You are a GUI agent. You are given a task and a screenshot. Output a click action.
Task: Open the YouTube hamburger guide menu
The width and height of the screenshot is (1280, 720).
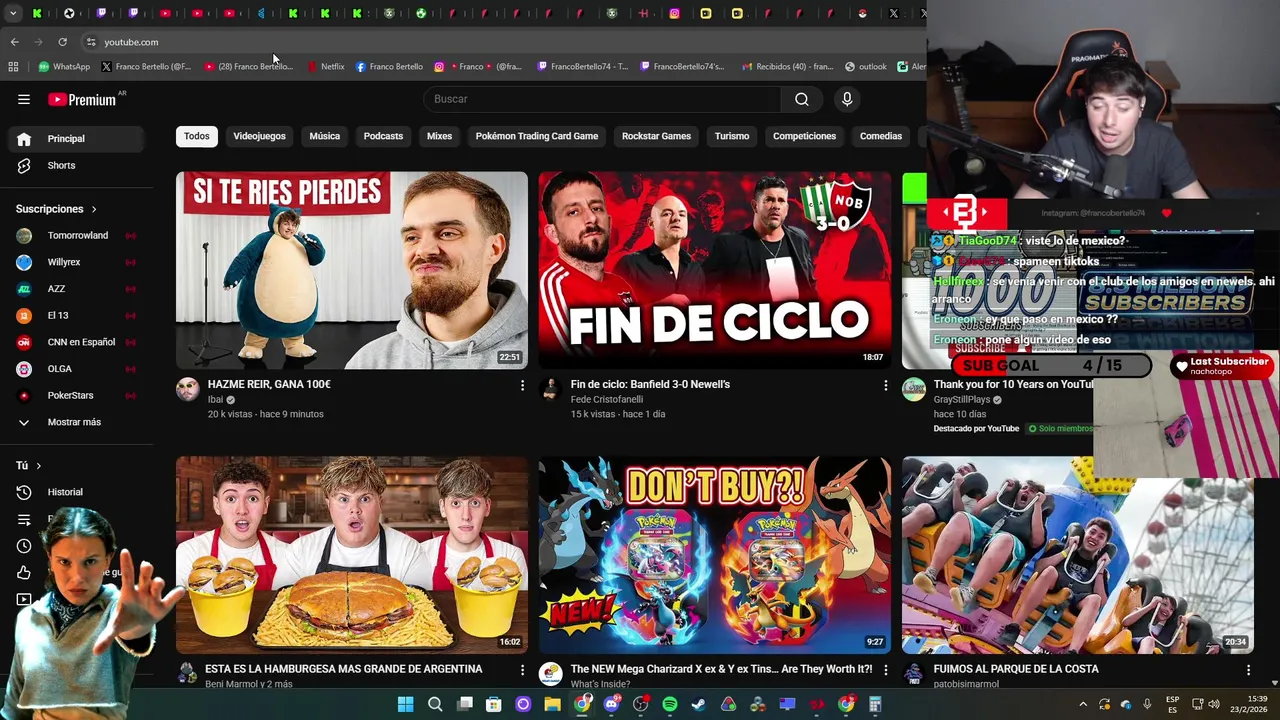click(24, 99)
